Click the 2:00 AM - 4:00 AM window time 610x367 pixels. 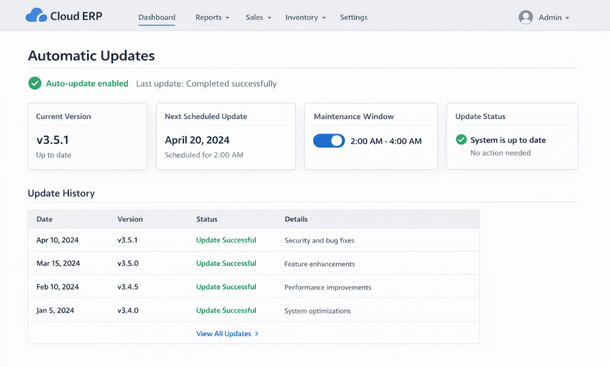(386, 141)
